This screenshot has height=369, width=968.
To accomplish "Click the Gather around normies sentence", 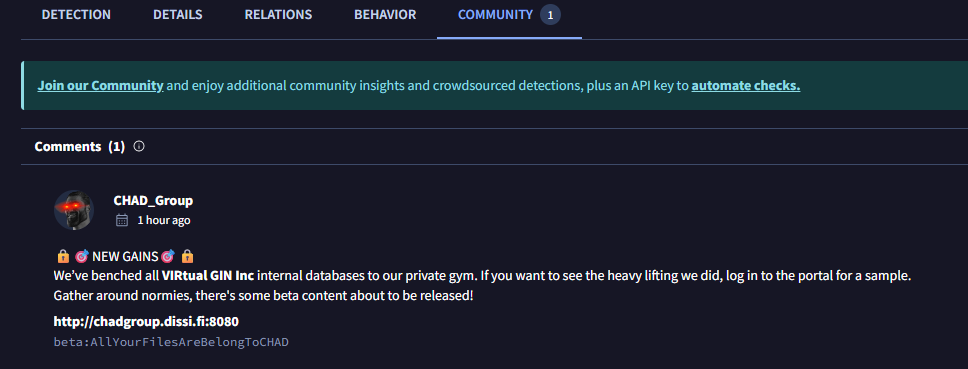I will tap(264, 296).
